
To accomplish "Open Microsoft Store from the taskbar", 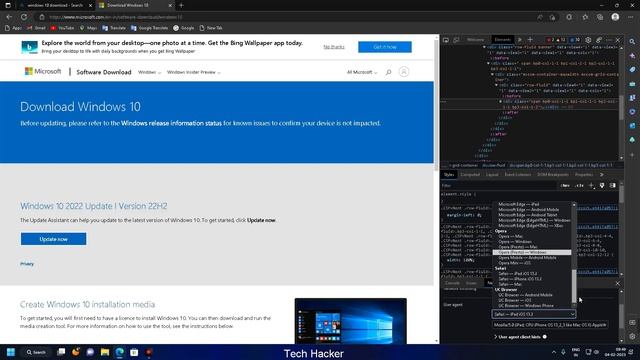I will (134, 352).
